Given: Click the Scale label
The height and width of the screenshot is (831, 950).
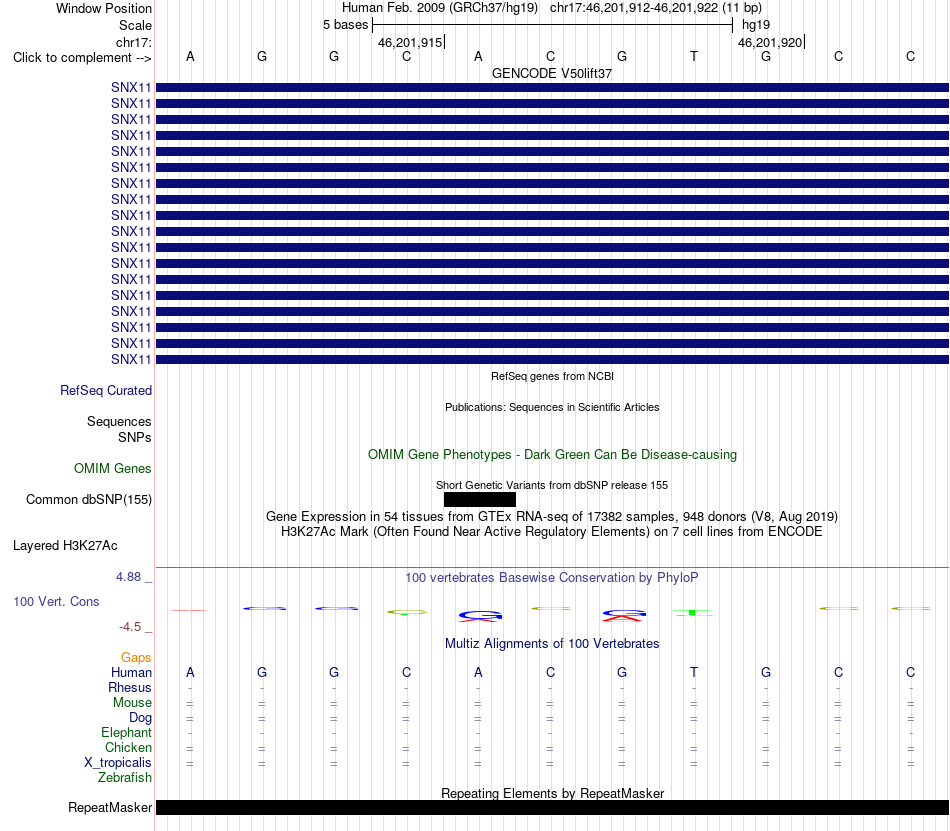Looking at the screenshot, I should 135,25.
